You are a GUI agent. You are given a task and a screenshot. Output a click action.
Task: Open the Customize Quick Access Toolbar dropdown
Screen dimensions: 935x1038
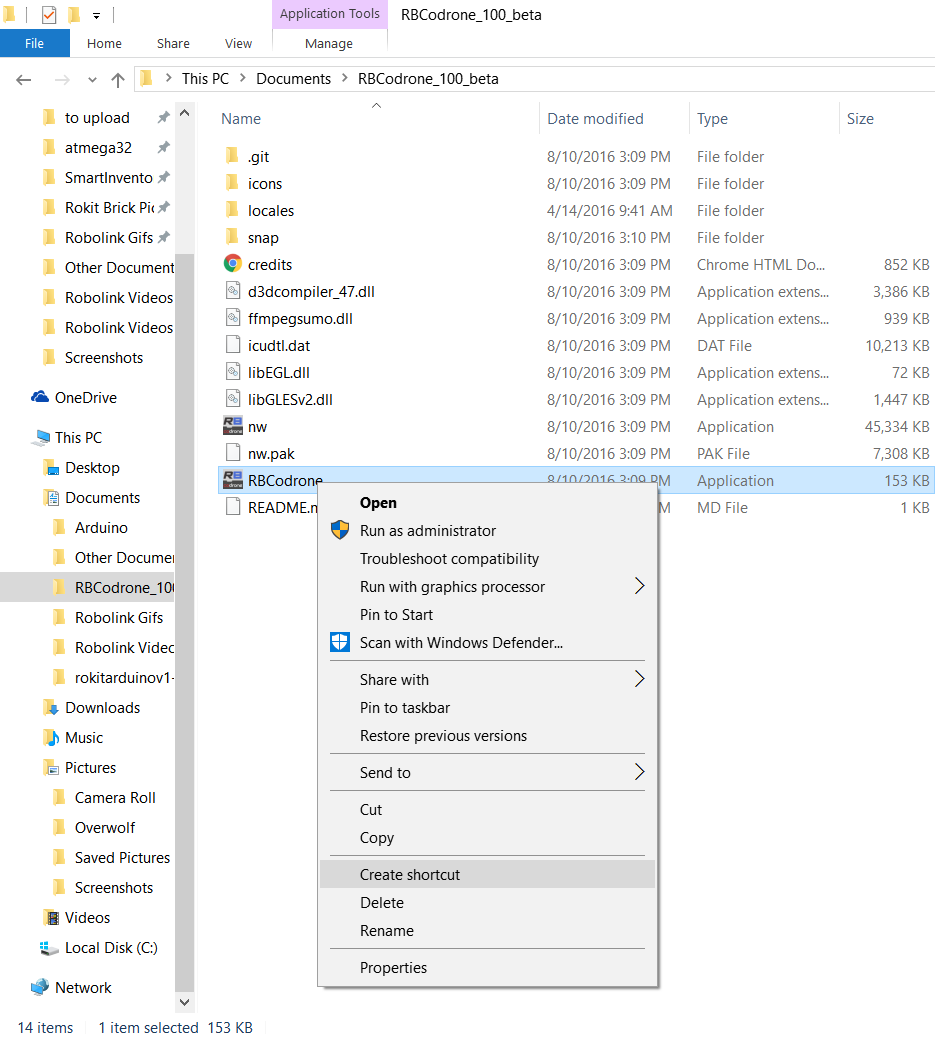click(96, 15)
